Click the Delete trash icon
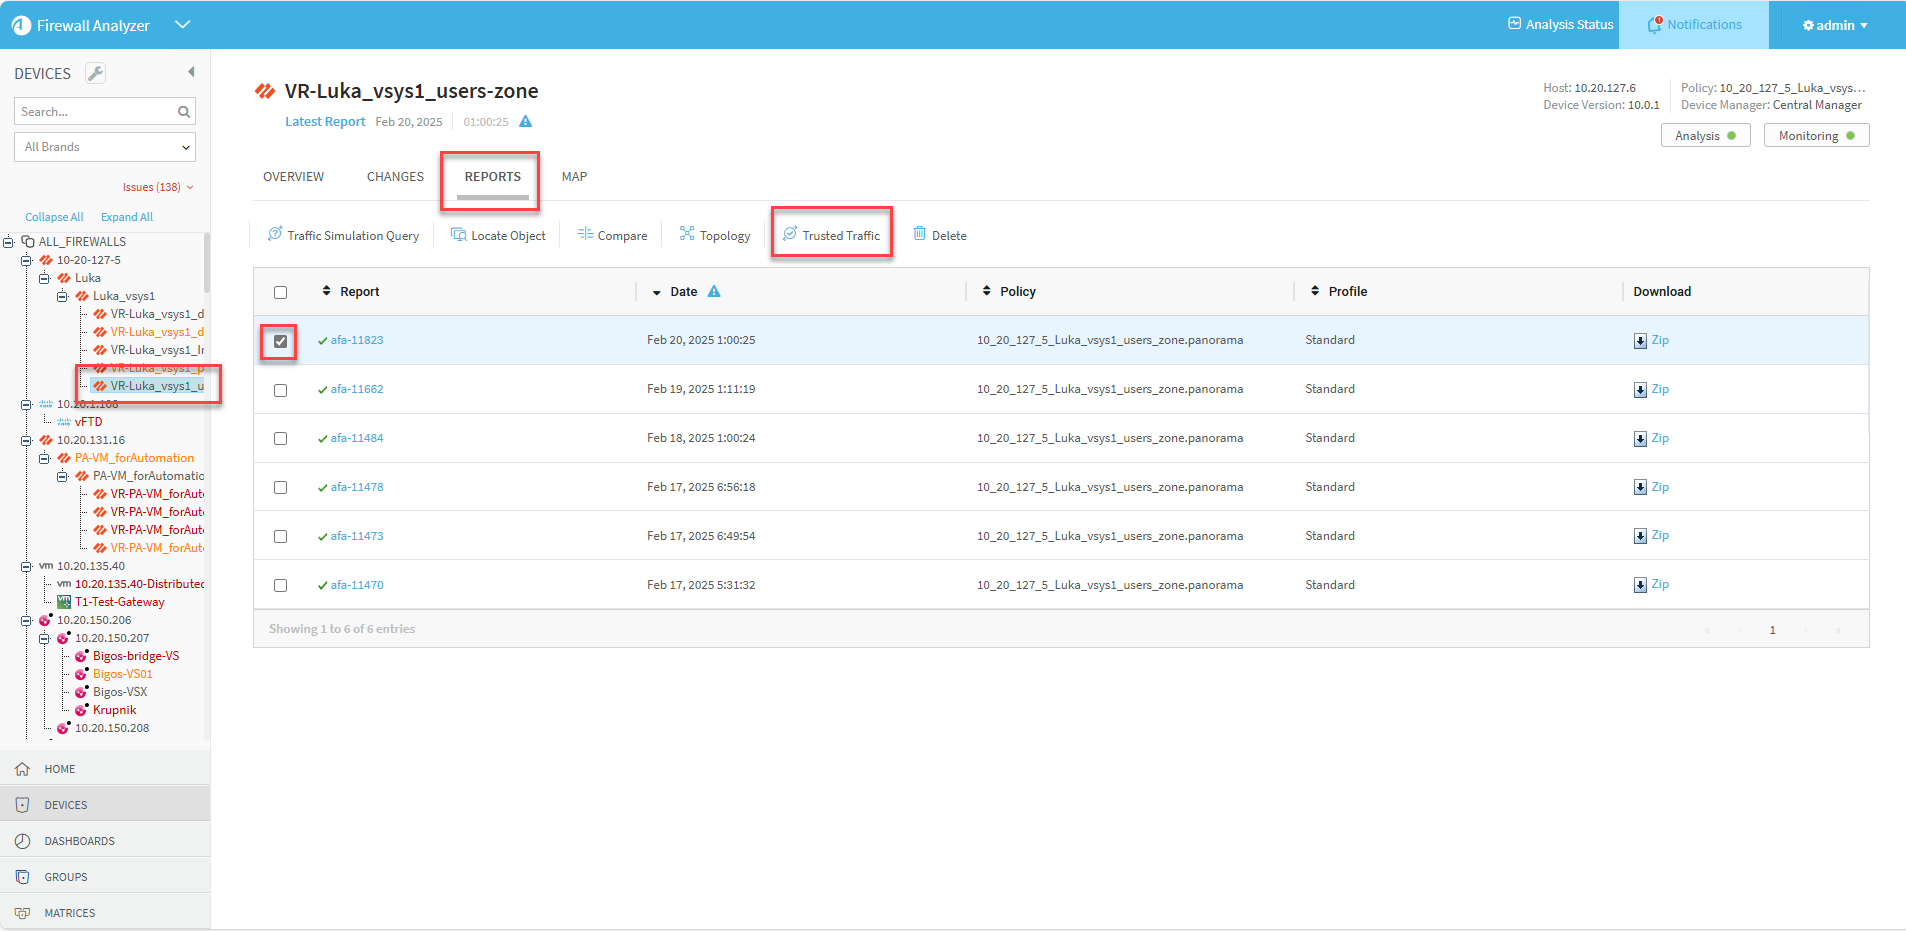1906x931 pixels. coord(920,234)
